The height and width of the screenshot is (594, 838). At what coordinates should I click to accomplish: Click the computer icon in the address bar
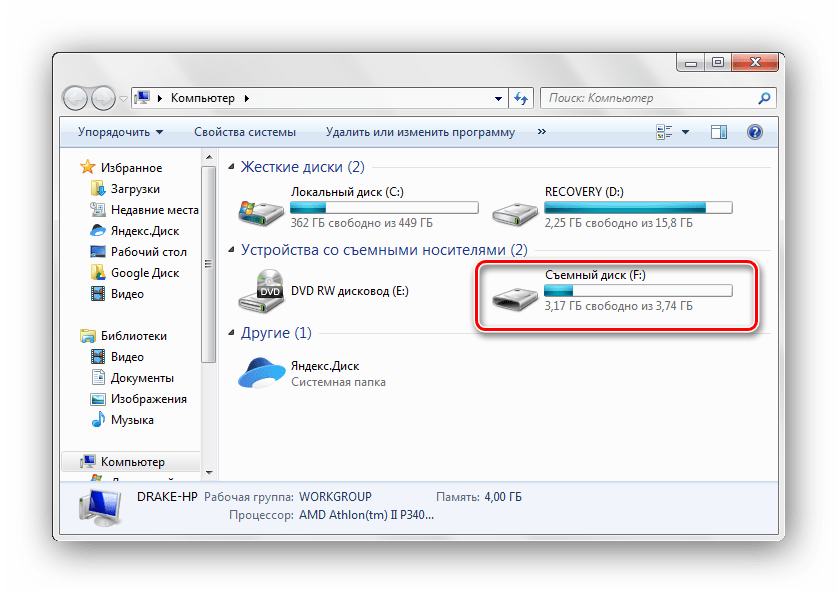tap(142, 98)
